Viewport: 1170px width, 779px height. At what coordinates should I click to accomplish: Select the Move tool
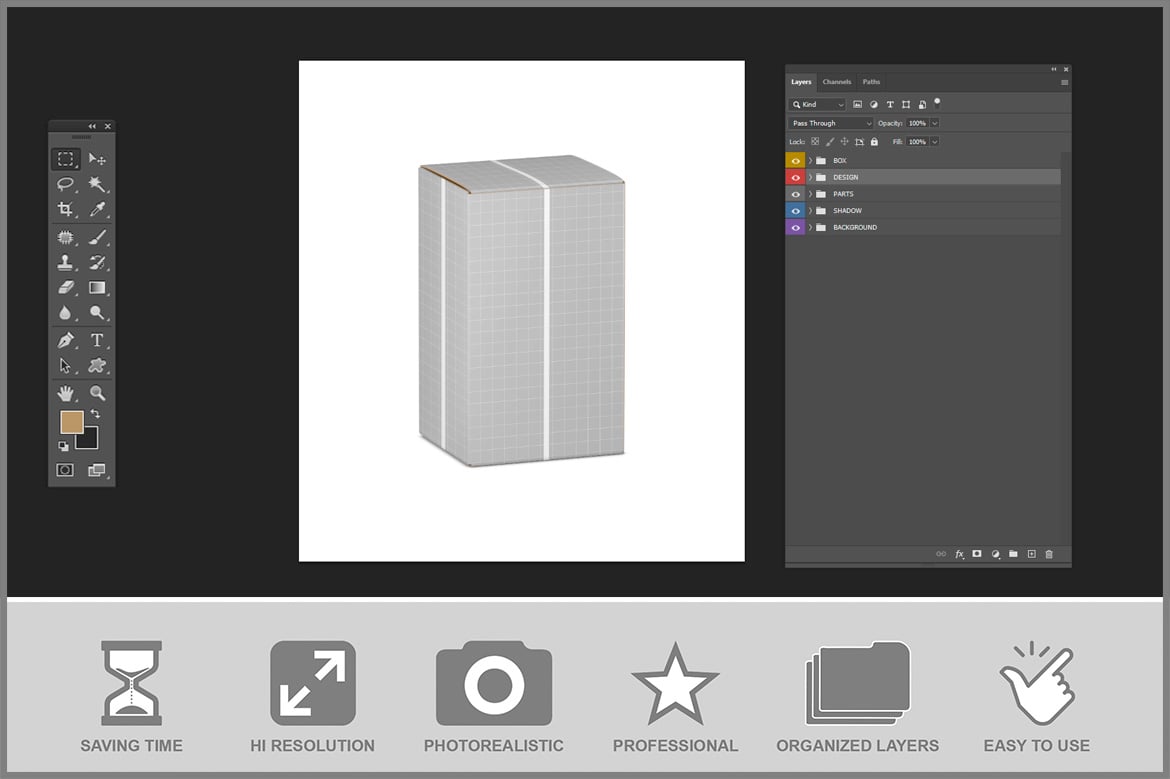[x=97, y=158]
